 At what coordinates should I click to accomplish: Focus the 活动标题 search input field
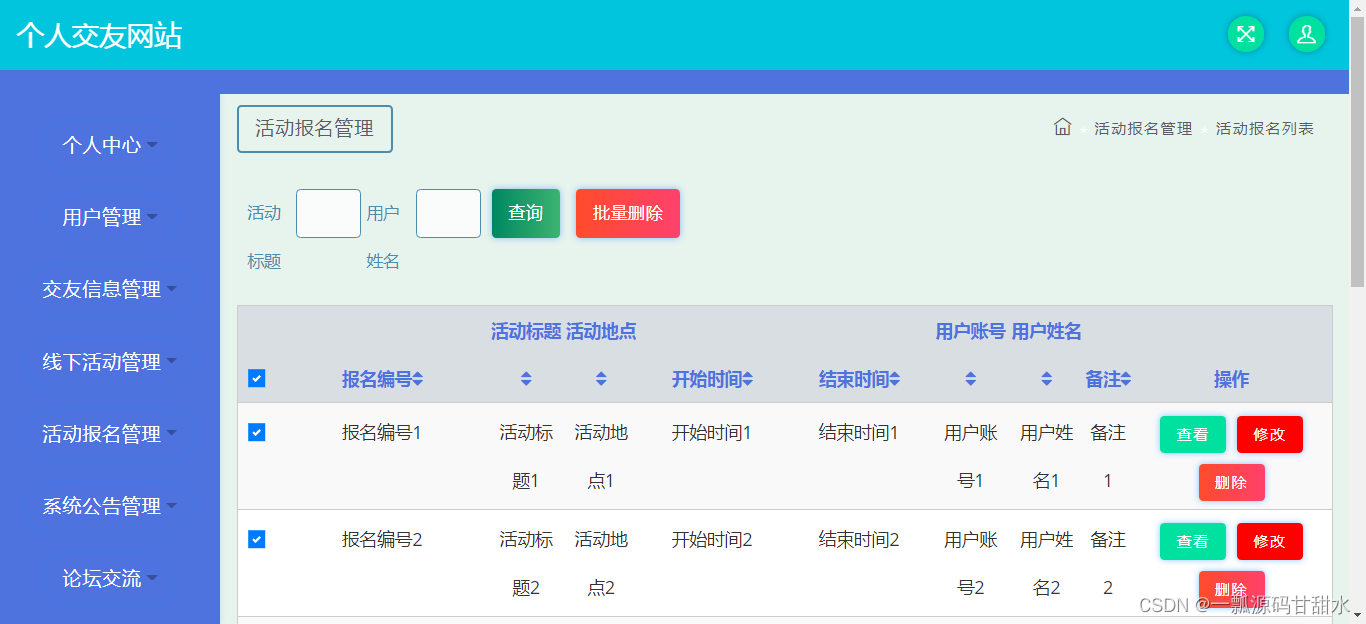(328, 213)
